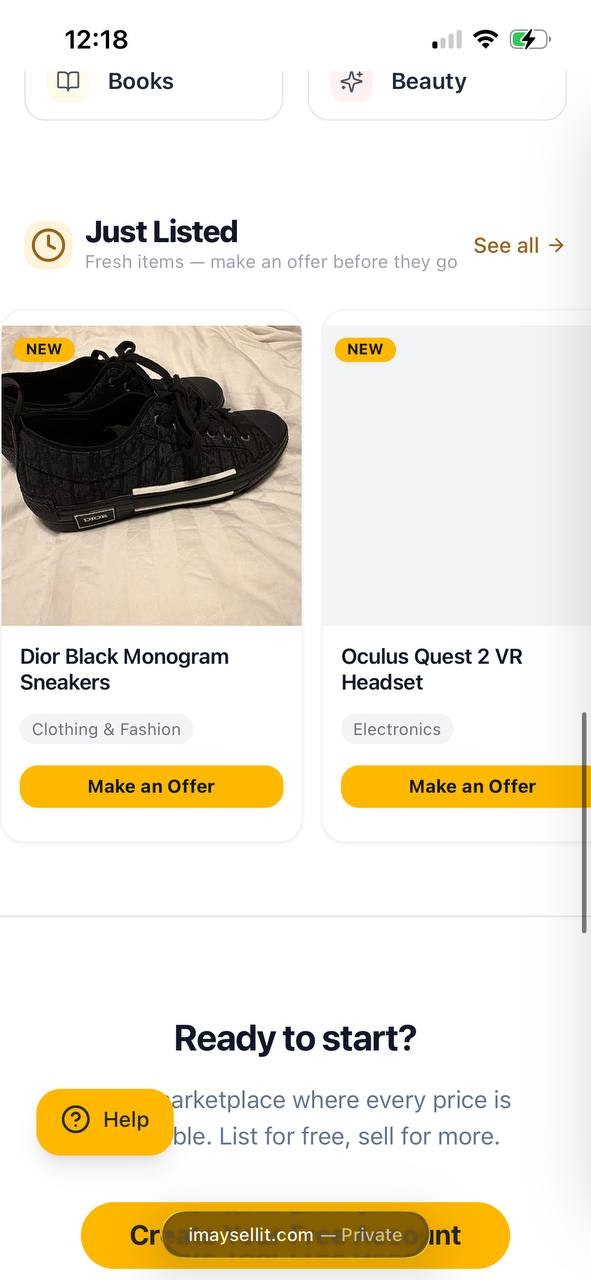Tap the battery charging status icon

529,40
